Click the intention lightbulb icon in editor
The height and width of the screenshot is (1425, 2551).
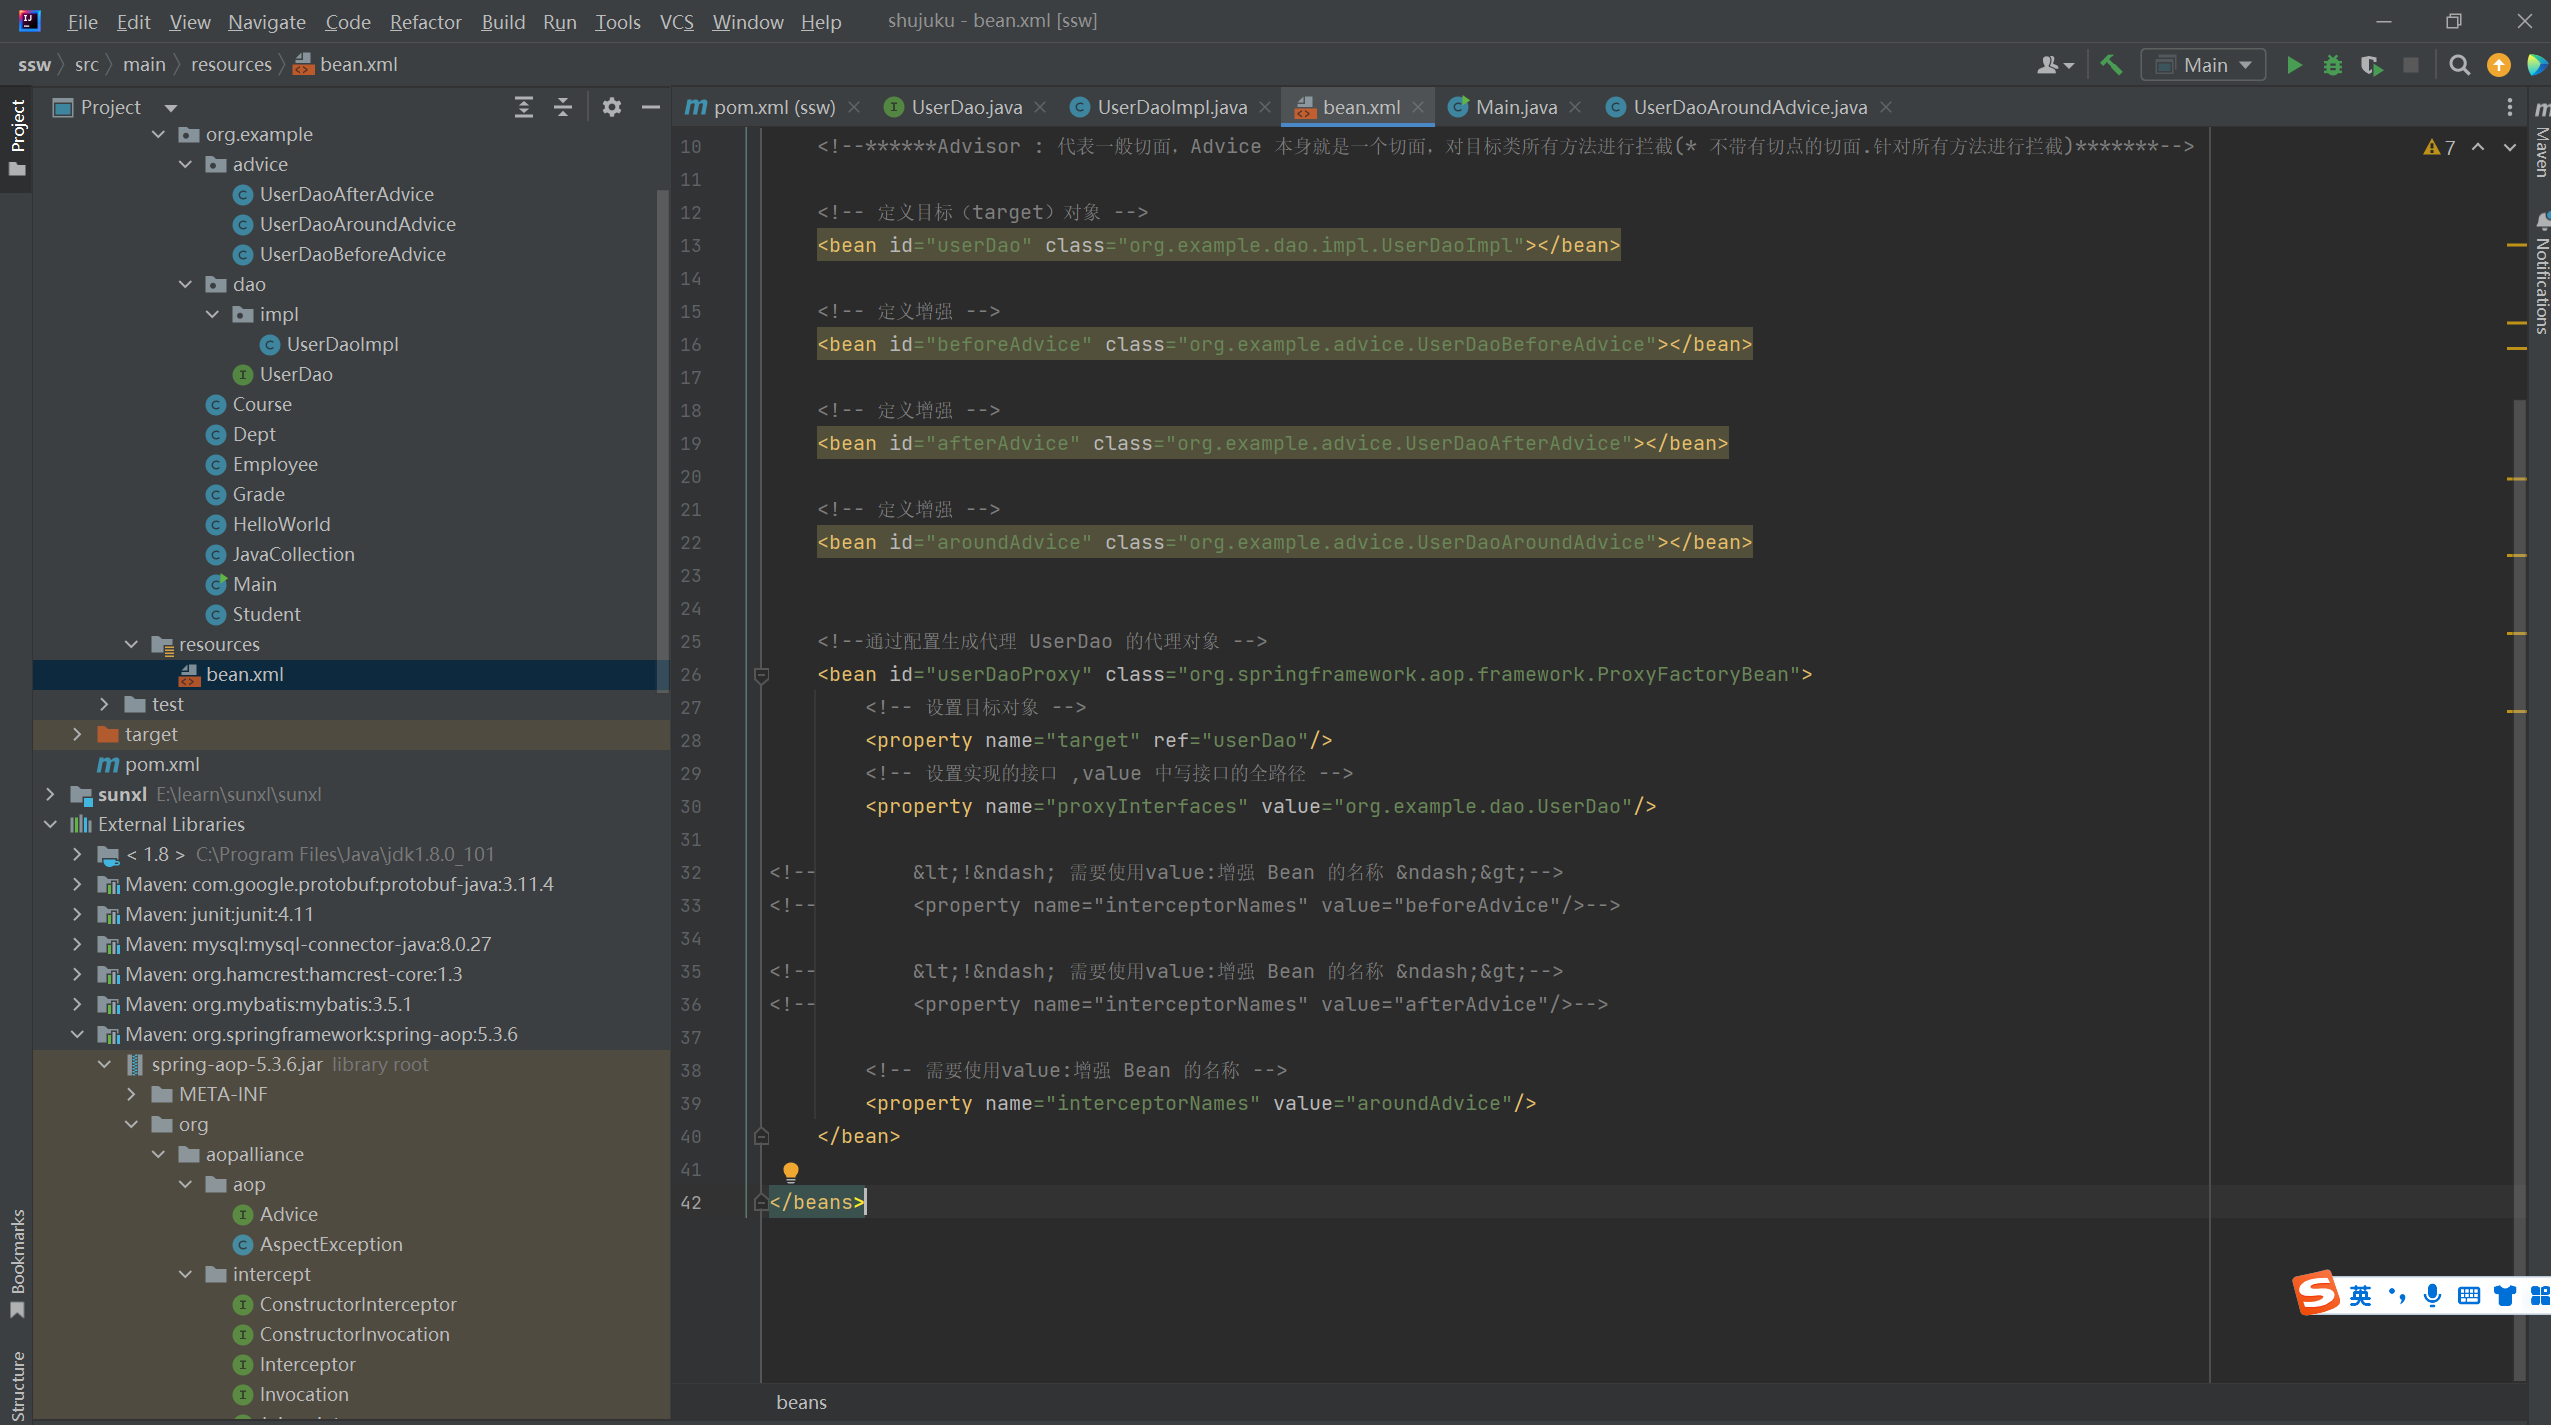coord(791,1170)
